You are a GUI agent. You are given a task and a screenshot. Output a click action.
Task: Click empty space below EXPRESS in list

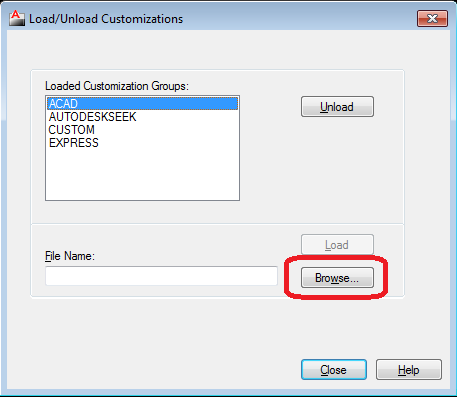[x=143, y=174]
